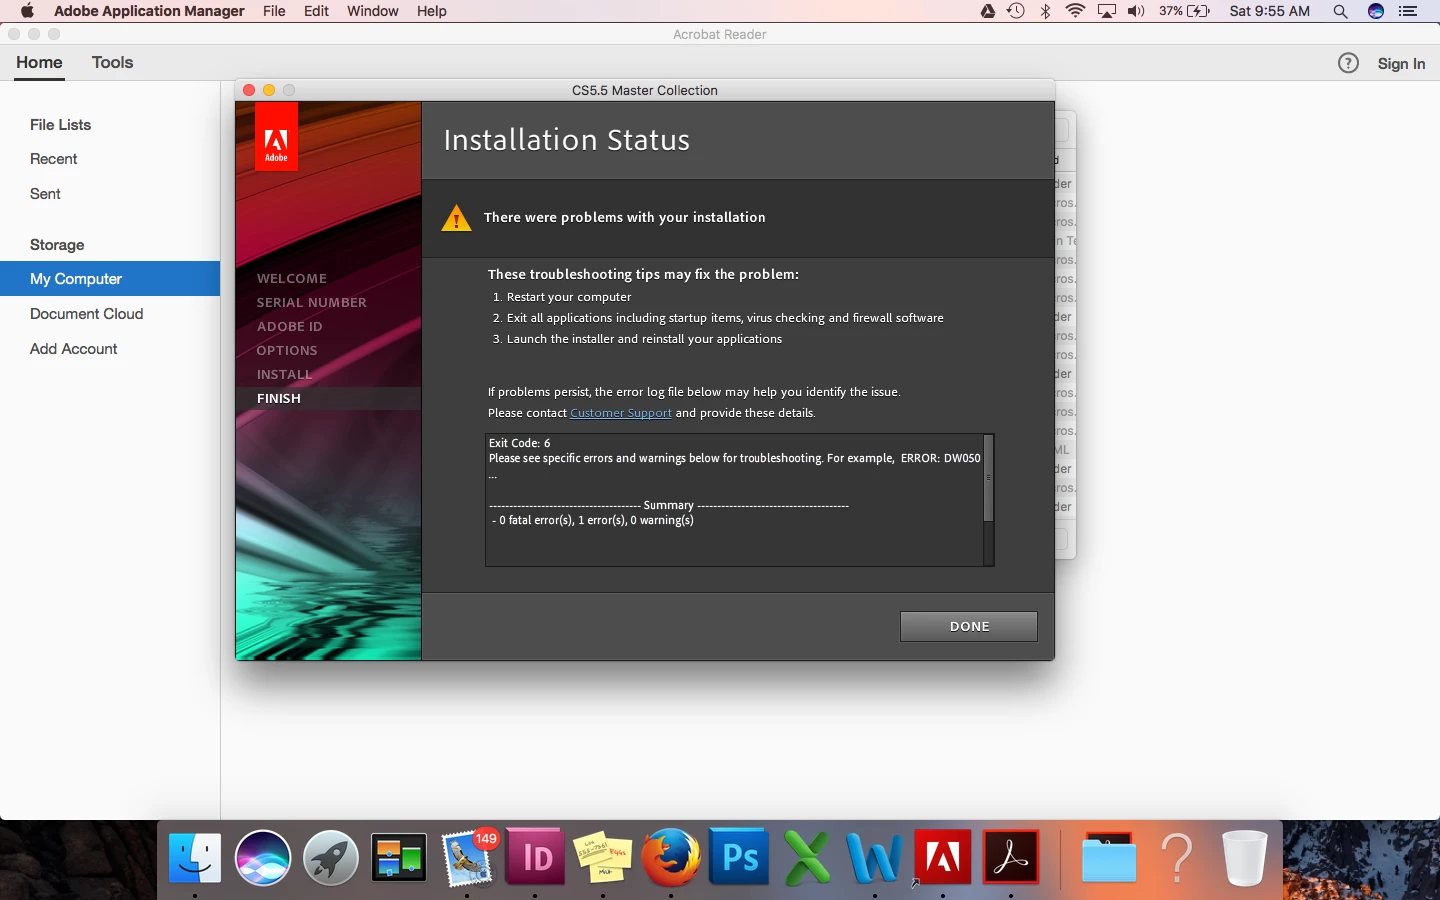Launch Siri from the dock
Image resolution: width=1440 pixels, height=900 pixels.
[x=263, y=858]
